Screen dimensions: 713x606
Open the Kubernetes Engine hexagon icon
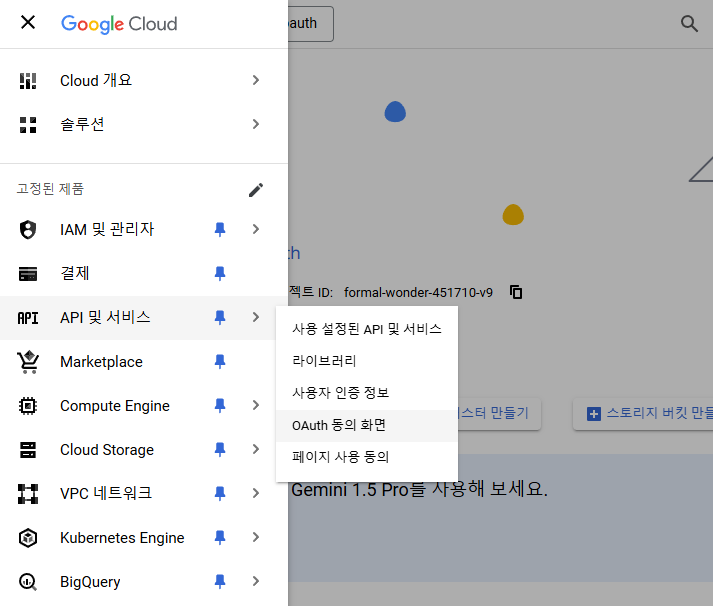(x=28, y=538)
